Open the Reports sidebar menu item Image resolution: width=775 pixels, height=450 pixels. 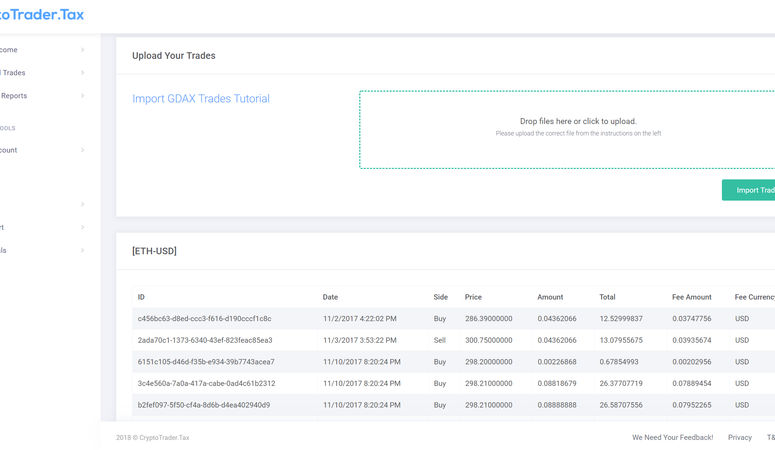coord(14,95)
